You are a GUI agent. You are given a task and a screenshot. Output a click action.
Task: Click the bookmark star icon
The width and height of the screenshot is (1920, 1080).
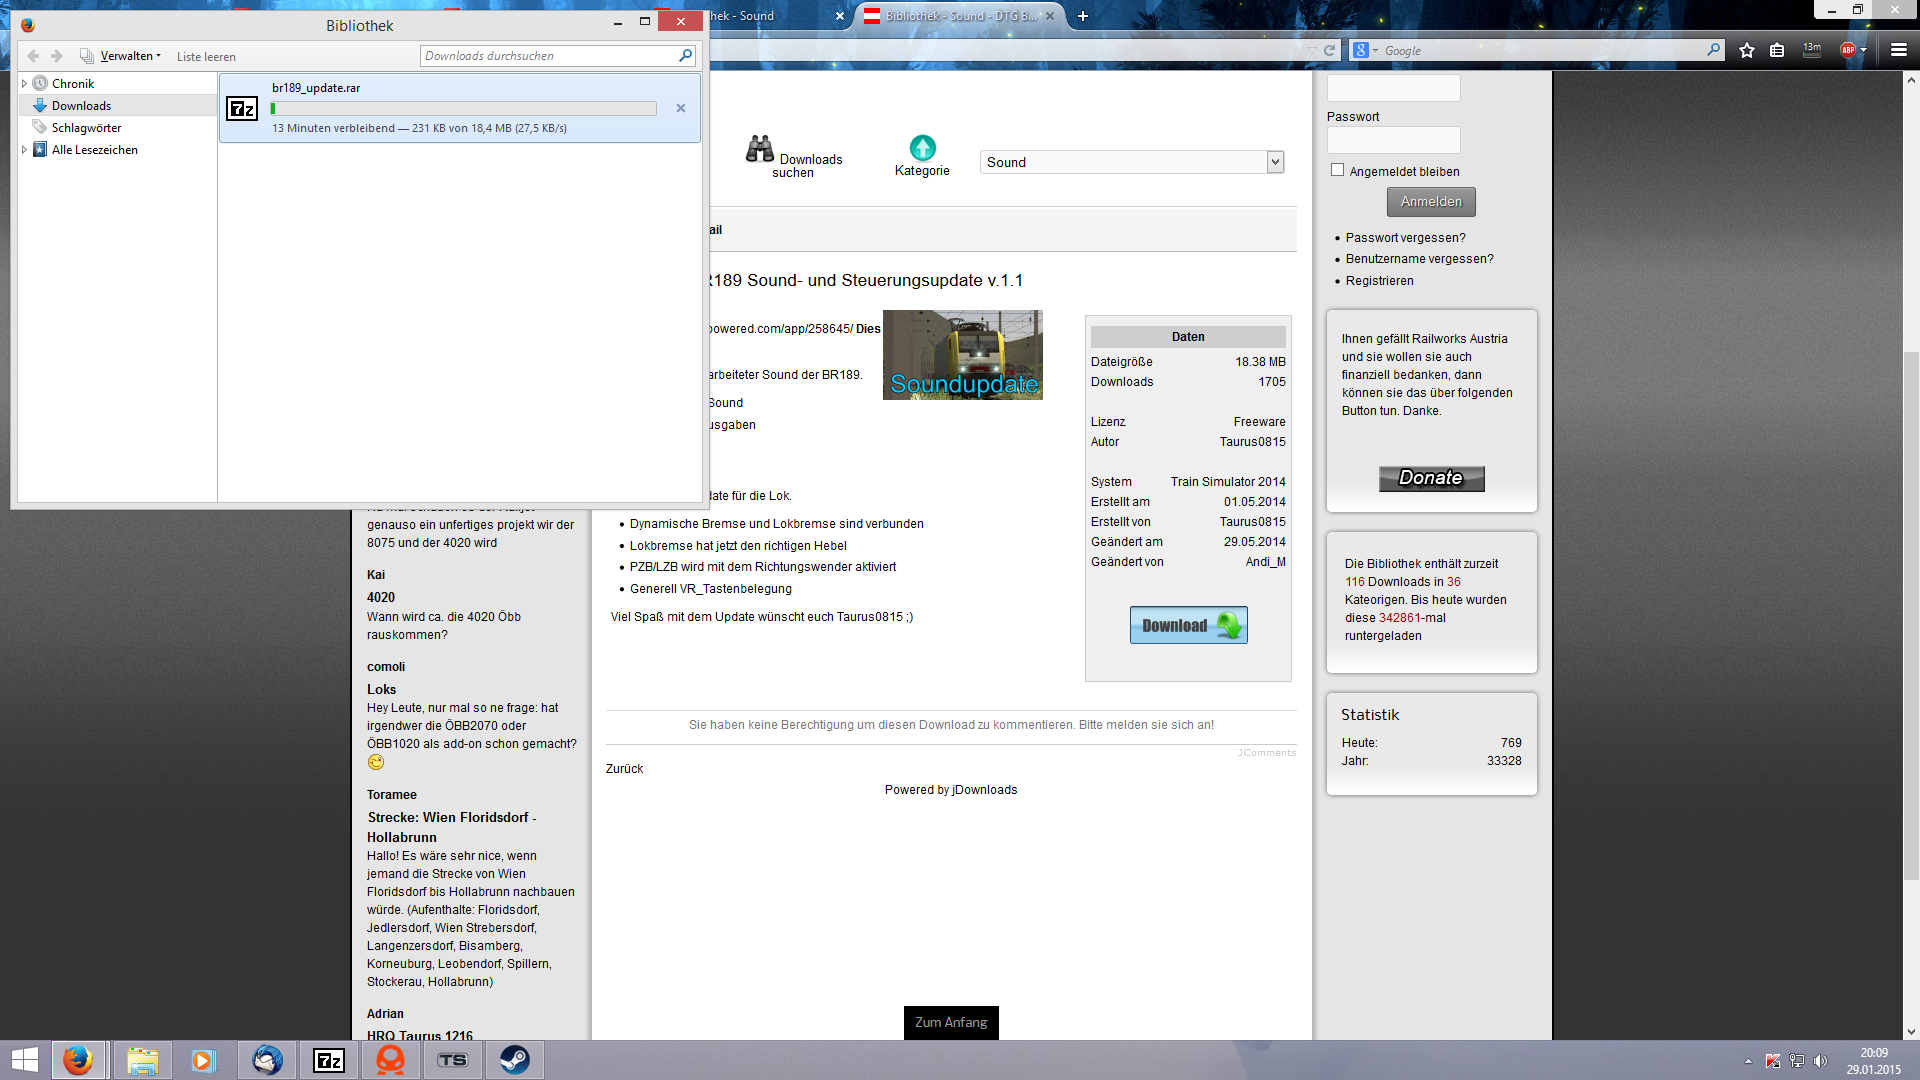(x=1747, y=50)
